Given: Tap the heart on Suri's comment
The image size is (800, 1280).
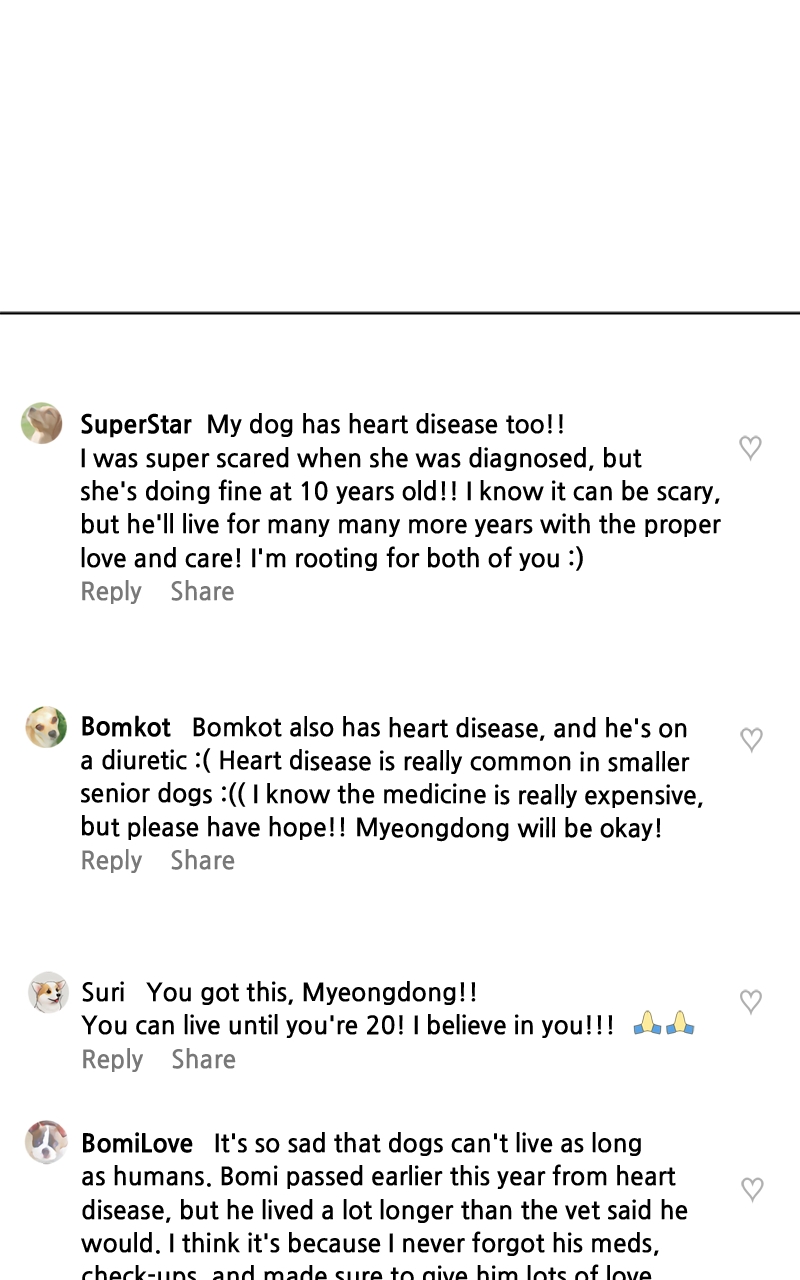Looking at the screenshot, I should point(751,1001).
